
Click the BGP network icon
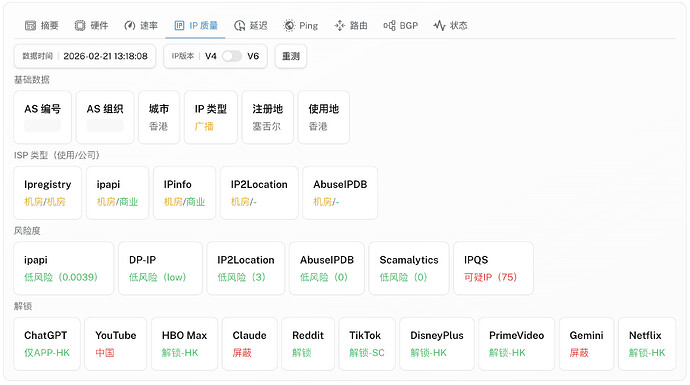click(389, 26)
